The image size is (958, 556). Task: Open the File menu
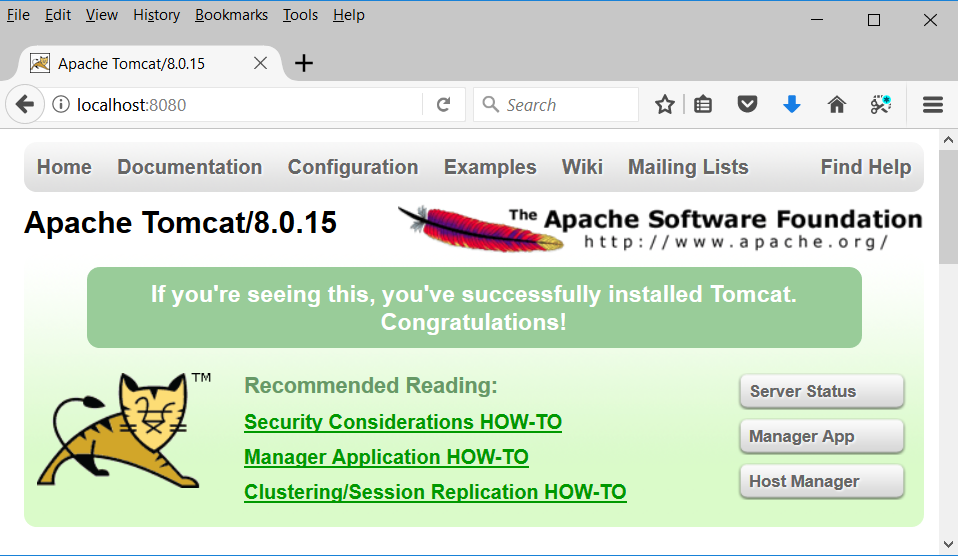(x=18, y=15)
